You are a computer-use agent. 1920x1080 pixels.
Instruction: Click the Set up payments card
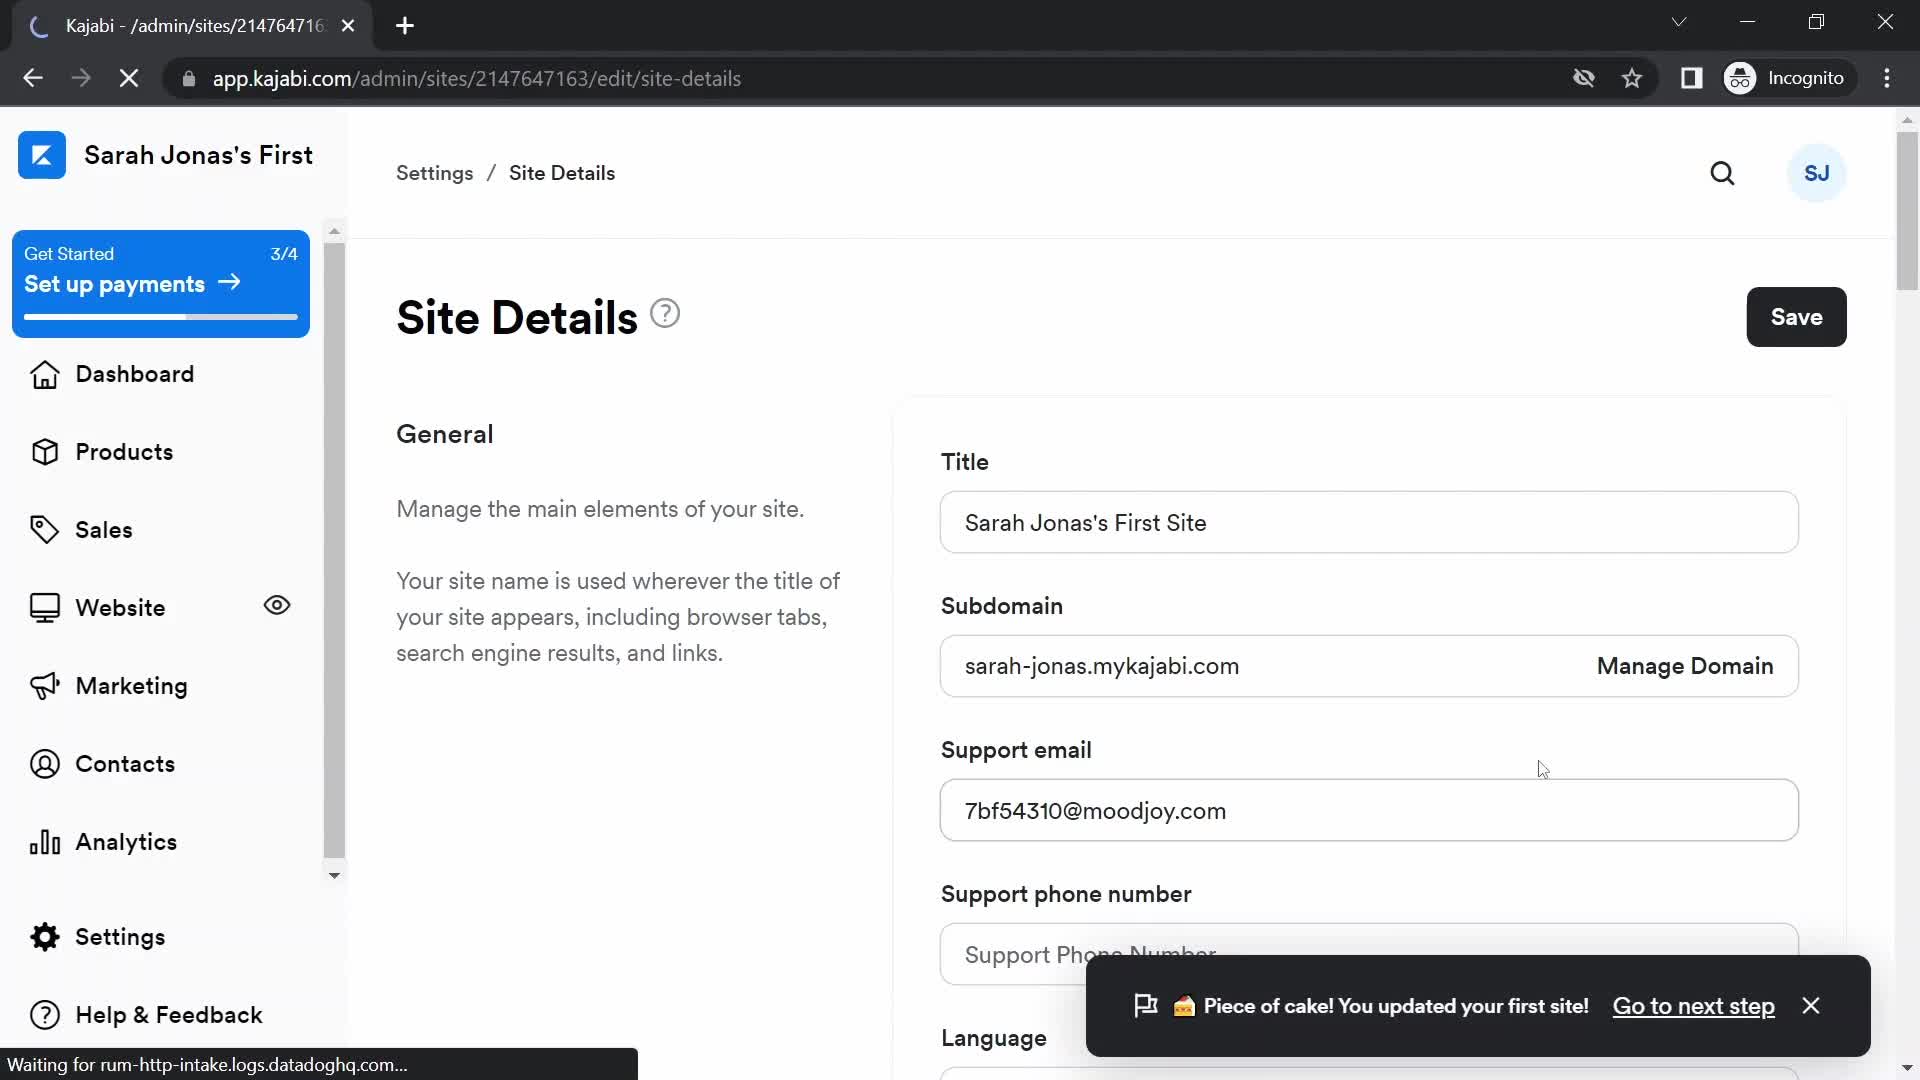[x=161, y=284]
